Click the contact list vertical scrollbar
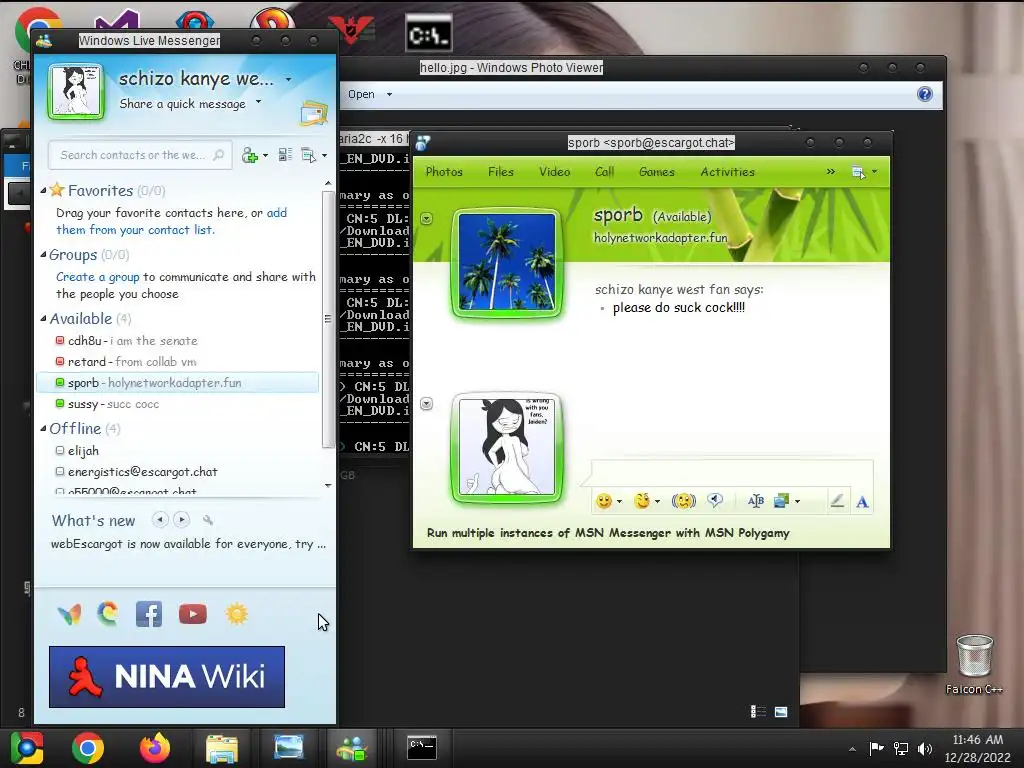Viewport: 1024px width, 768px height. point(328,319)
